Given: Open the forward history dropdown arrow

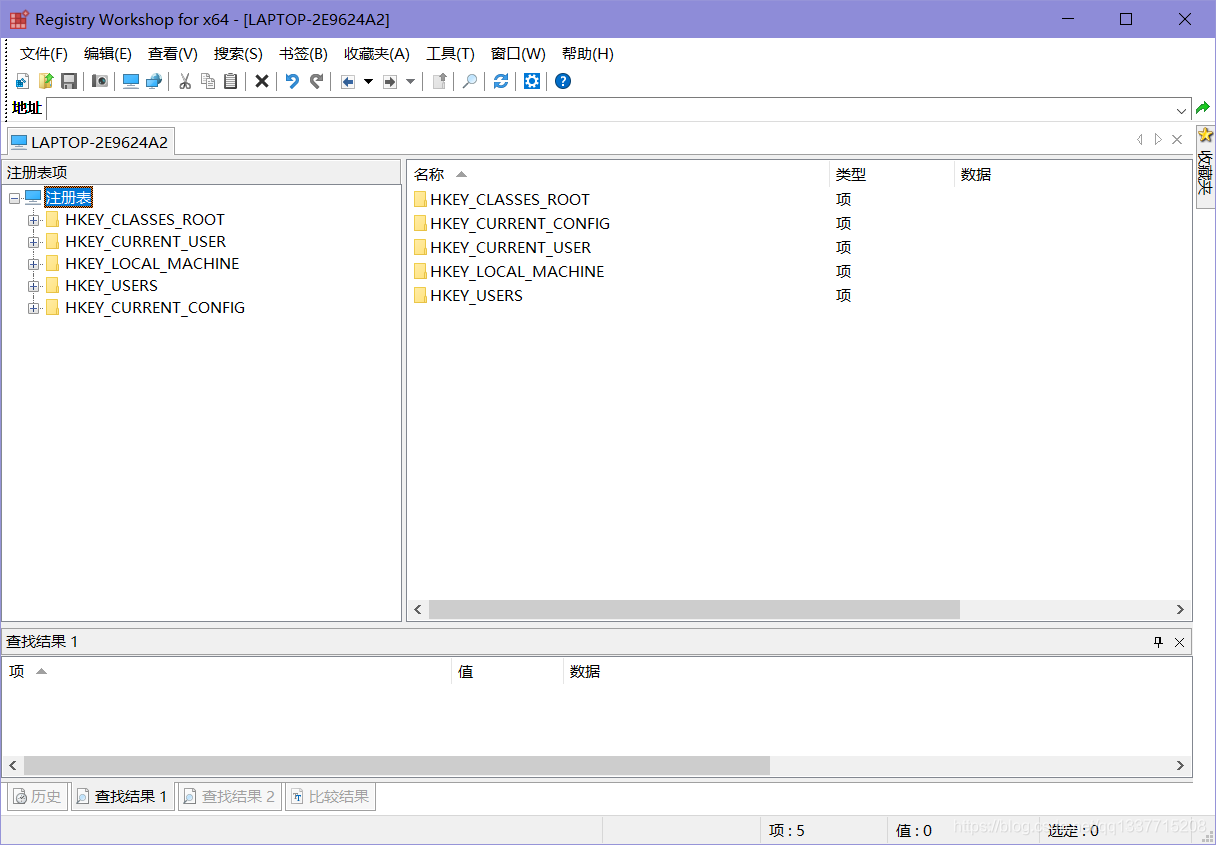Looking at the screenshot, I should tap(410, 81).
